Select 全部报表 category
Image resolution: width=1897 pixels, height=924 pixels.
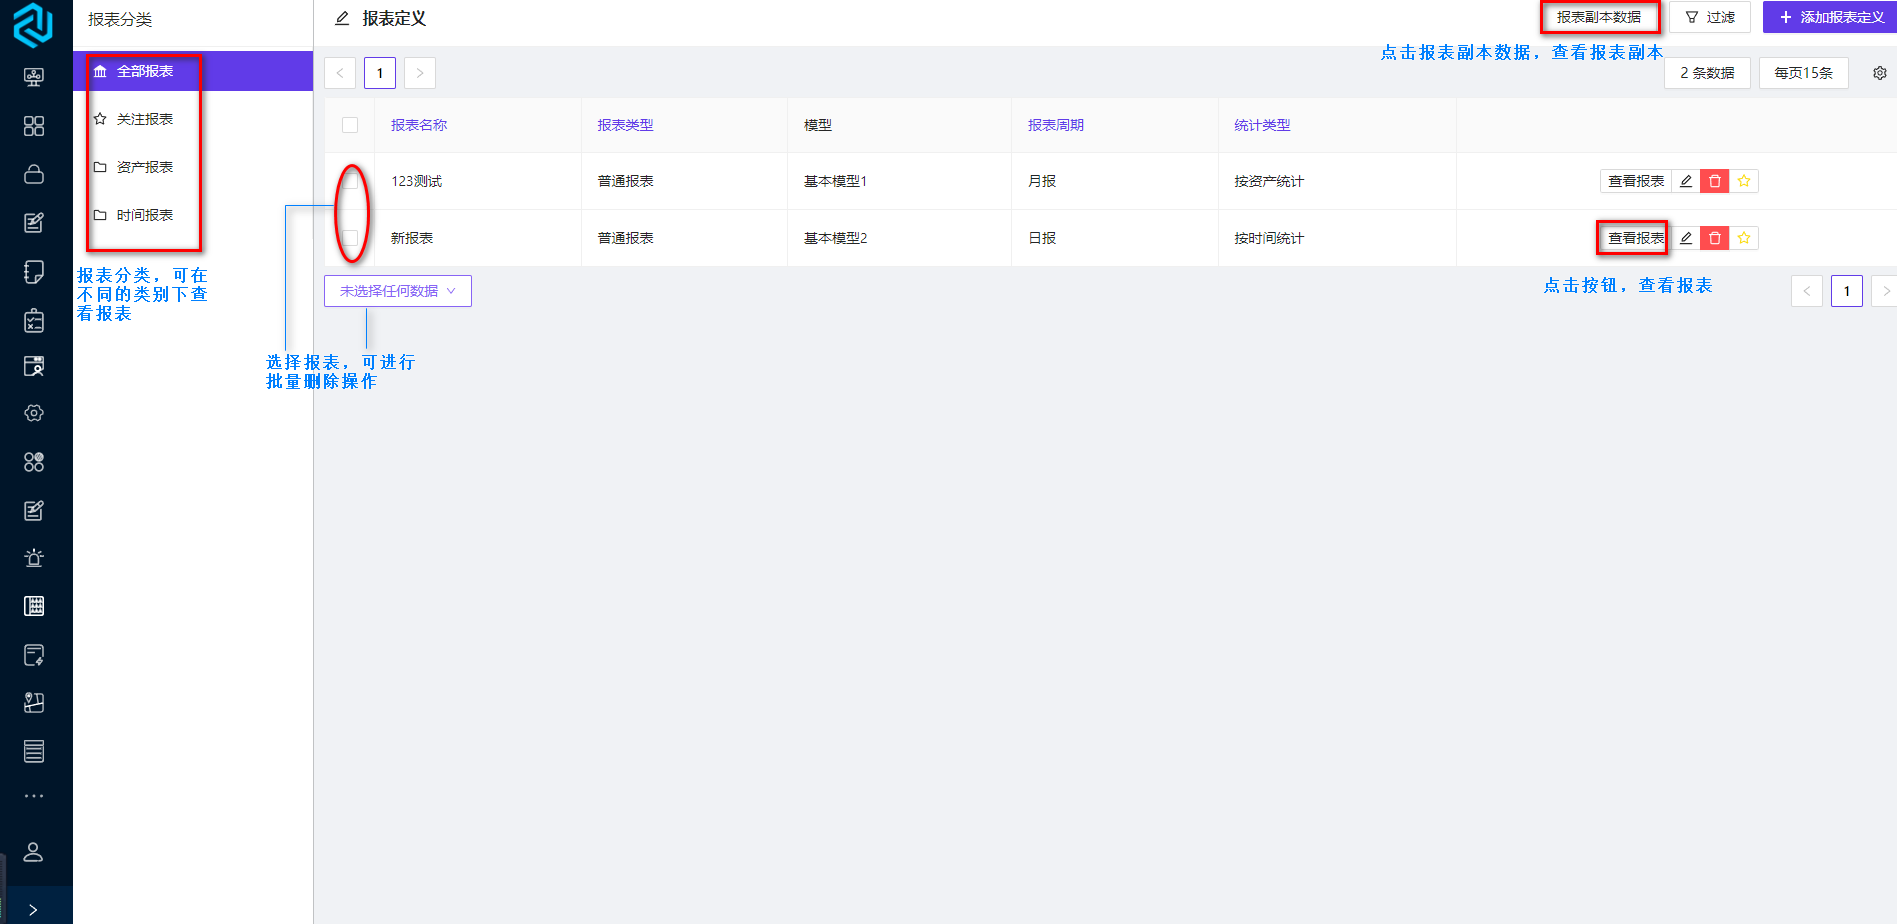pyautogui.click(x=193, y=71)
